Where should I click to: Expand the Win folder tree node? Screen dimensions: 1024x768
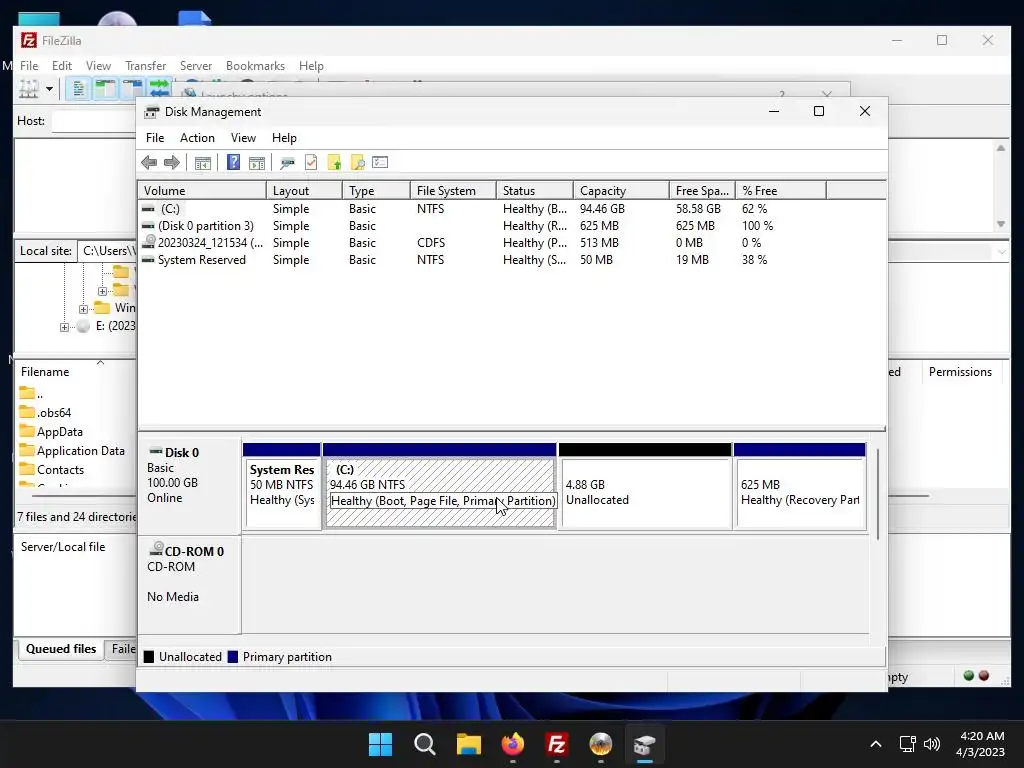click(83, 309)
